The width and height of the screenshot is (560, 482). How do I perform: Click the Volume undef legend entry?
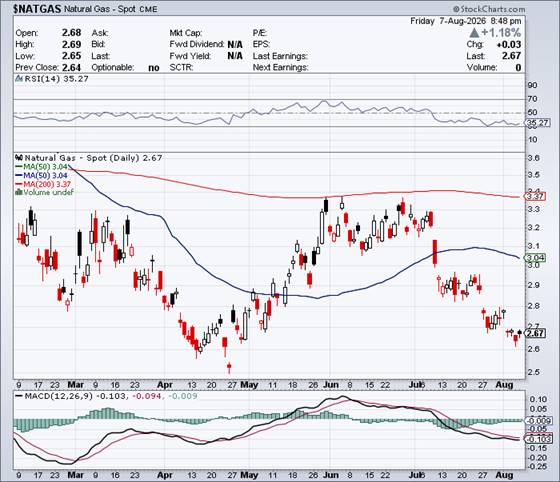point(44,192)
